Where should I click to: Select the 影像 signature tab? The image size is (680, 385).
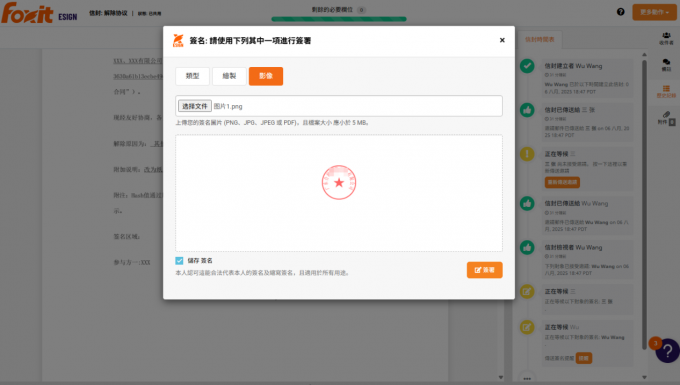pyautogui.click(x=266, y=76)
